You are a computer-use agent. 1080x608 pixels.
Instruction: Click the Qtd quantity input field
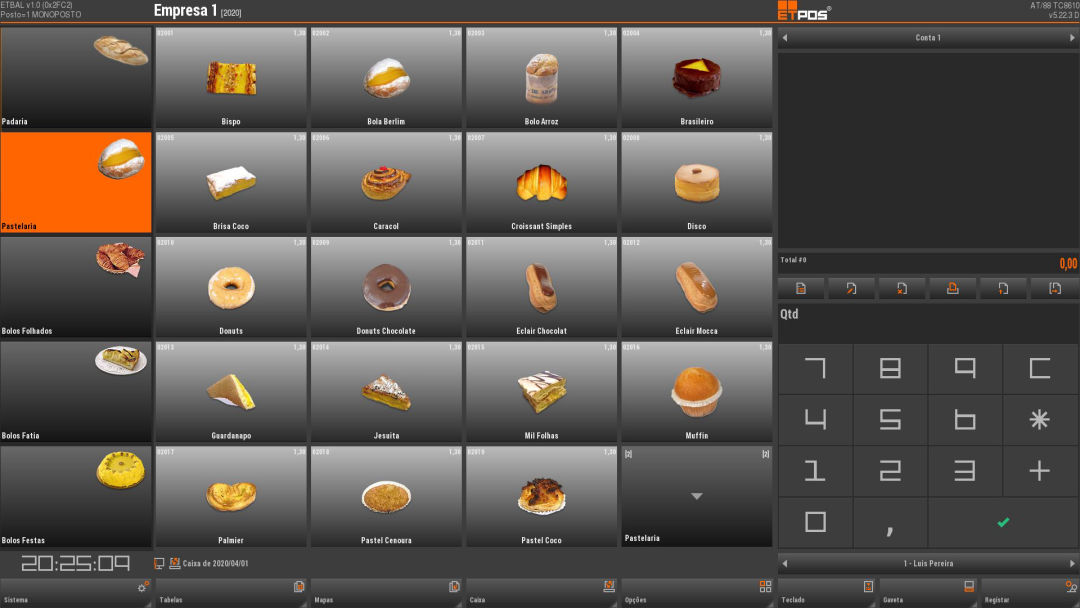(928, 322)
